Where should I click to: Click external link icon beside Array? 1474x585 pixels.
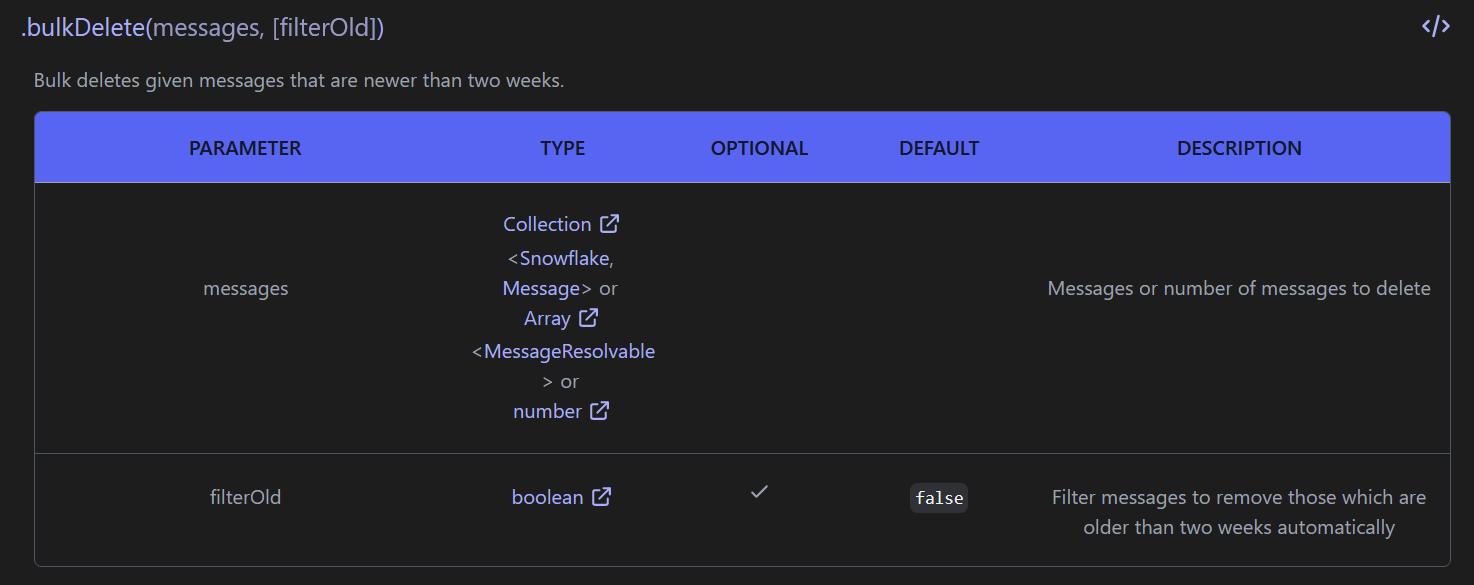[589, 318]
